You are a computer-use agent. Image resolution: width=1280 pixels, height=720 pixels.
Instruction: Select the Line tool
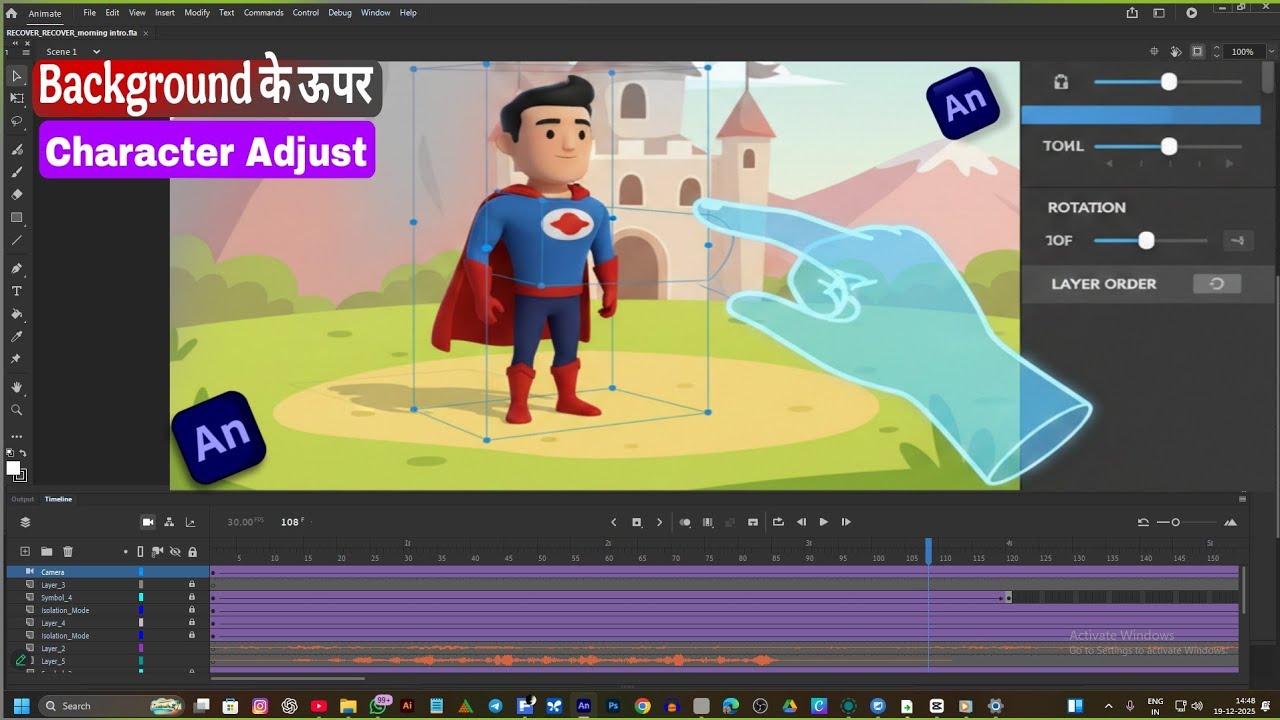16,240
